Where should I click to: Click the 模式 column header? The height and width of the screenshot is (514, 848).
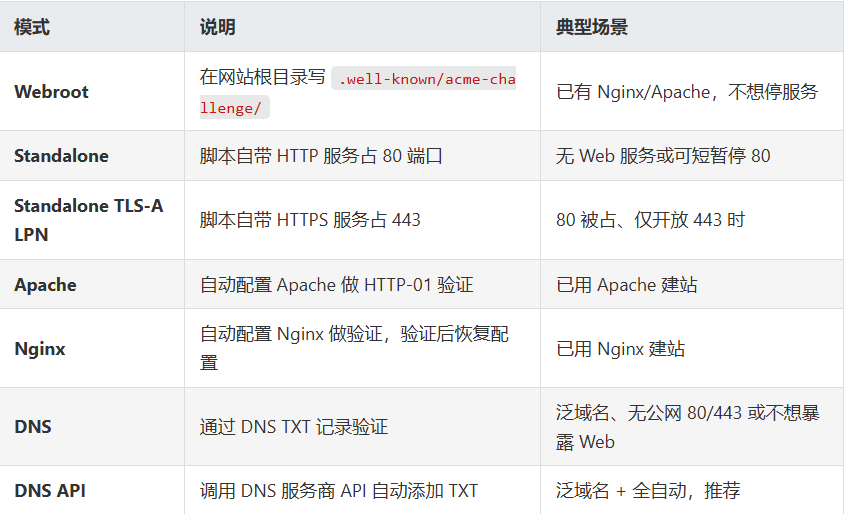tap(32, 27)
